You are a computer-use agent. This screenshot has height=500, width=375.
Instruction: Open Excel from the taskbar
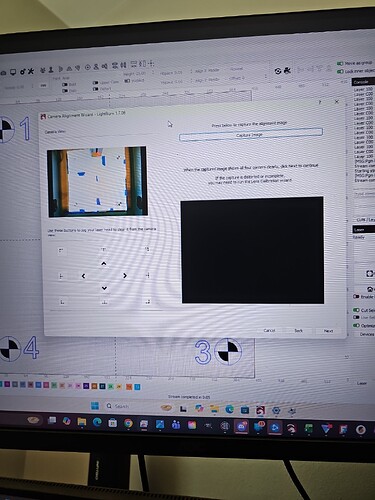pyautogui.click(x=309, y=429)
